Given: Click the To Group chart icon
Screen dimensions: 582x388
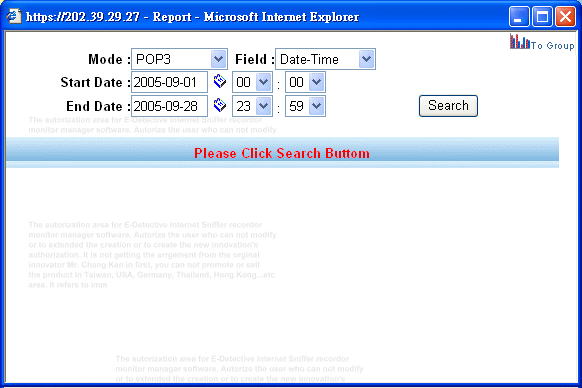Looking at the screenshot, I should pos(520,42).
